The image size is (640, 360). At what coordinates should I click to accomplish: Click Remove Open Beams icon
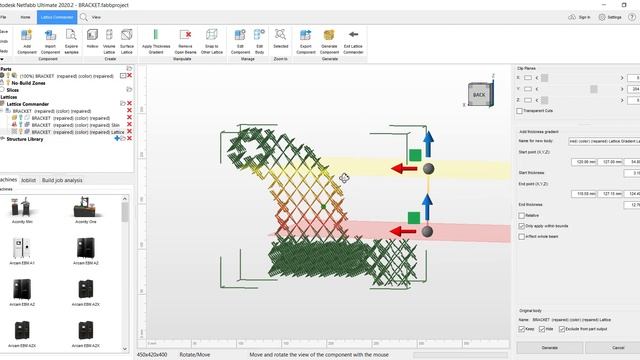point(185,35)
